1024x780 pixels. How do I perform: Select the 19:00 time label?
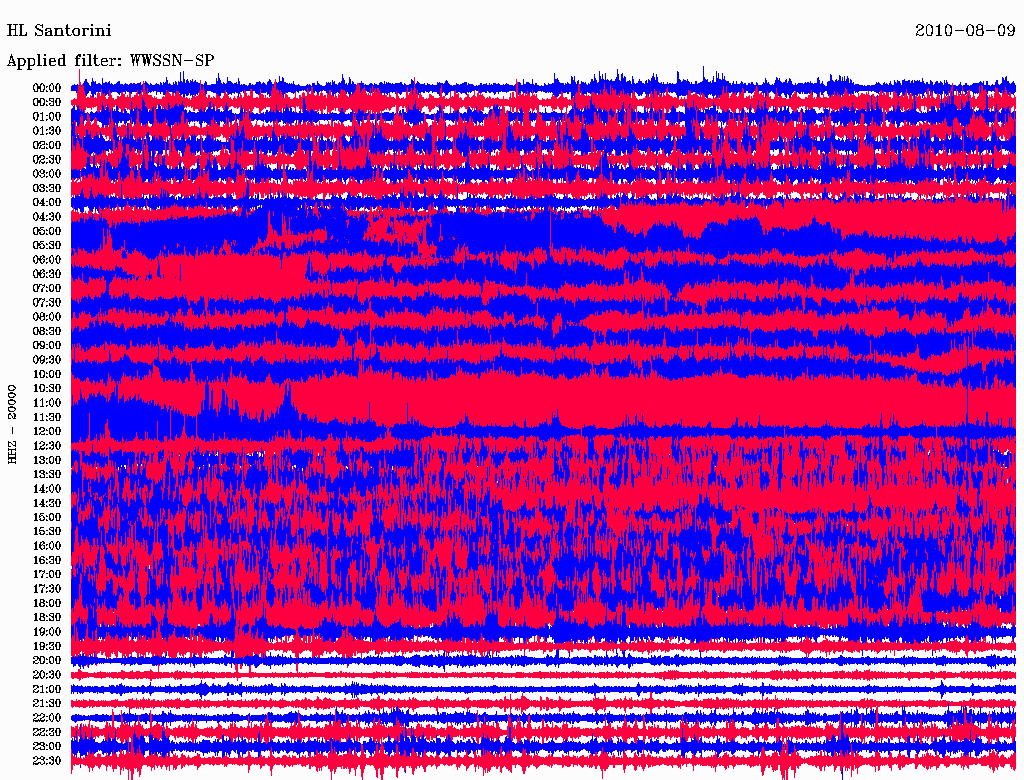(46, 632)
